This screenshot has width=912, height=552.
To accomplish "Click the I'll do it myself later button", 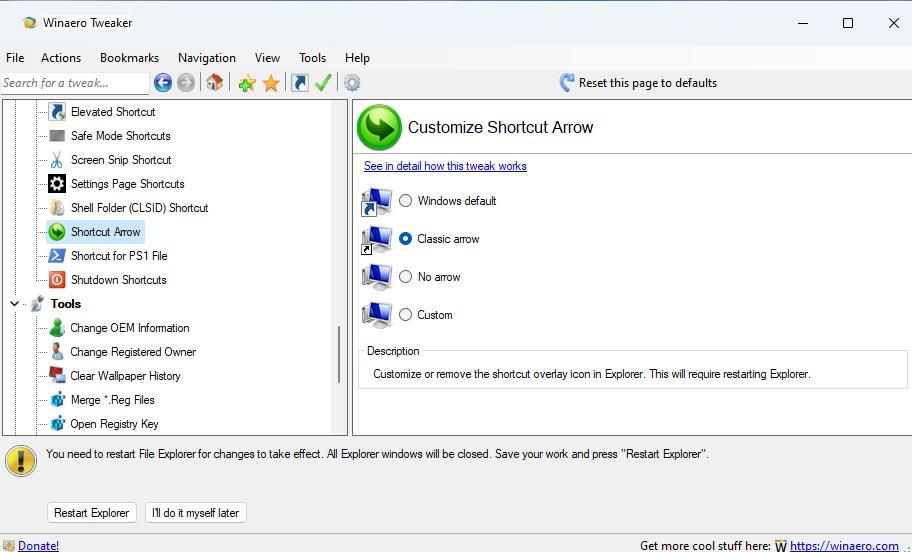I will pyautogui.click(x=195, y=513).
